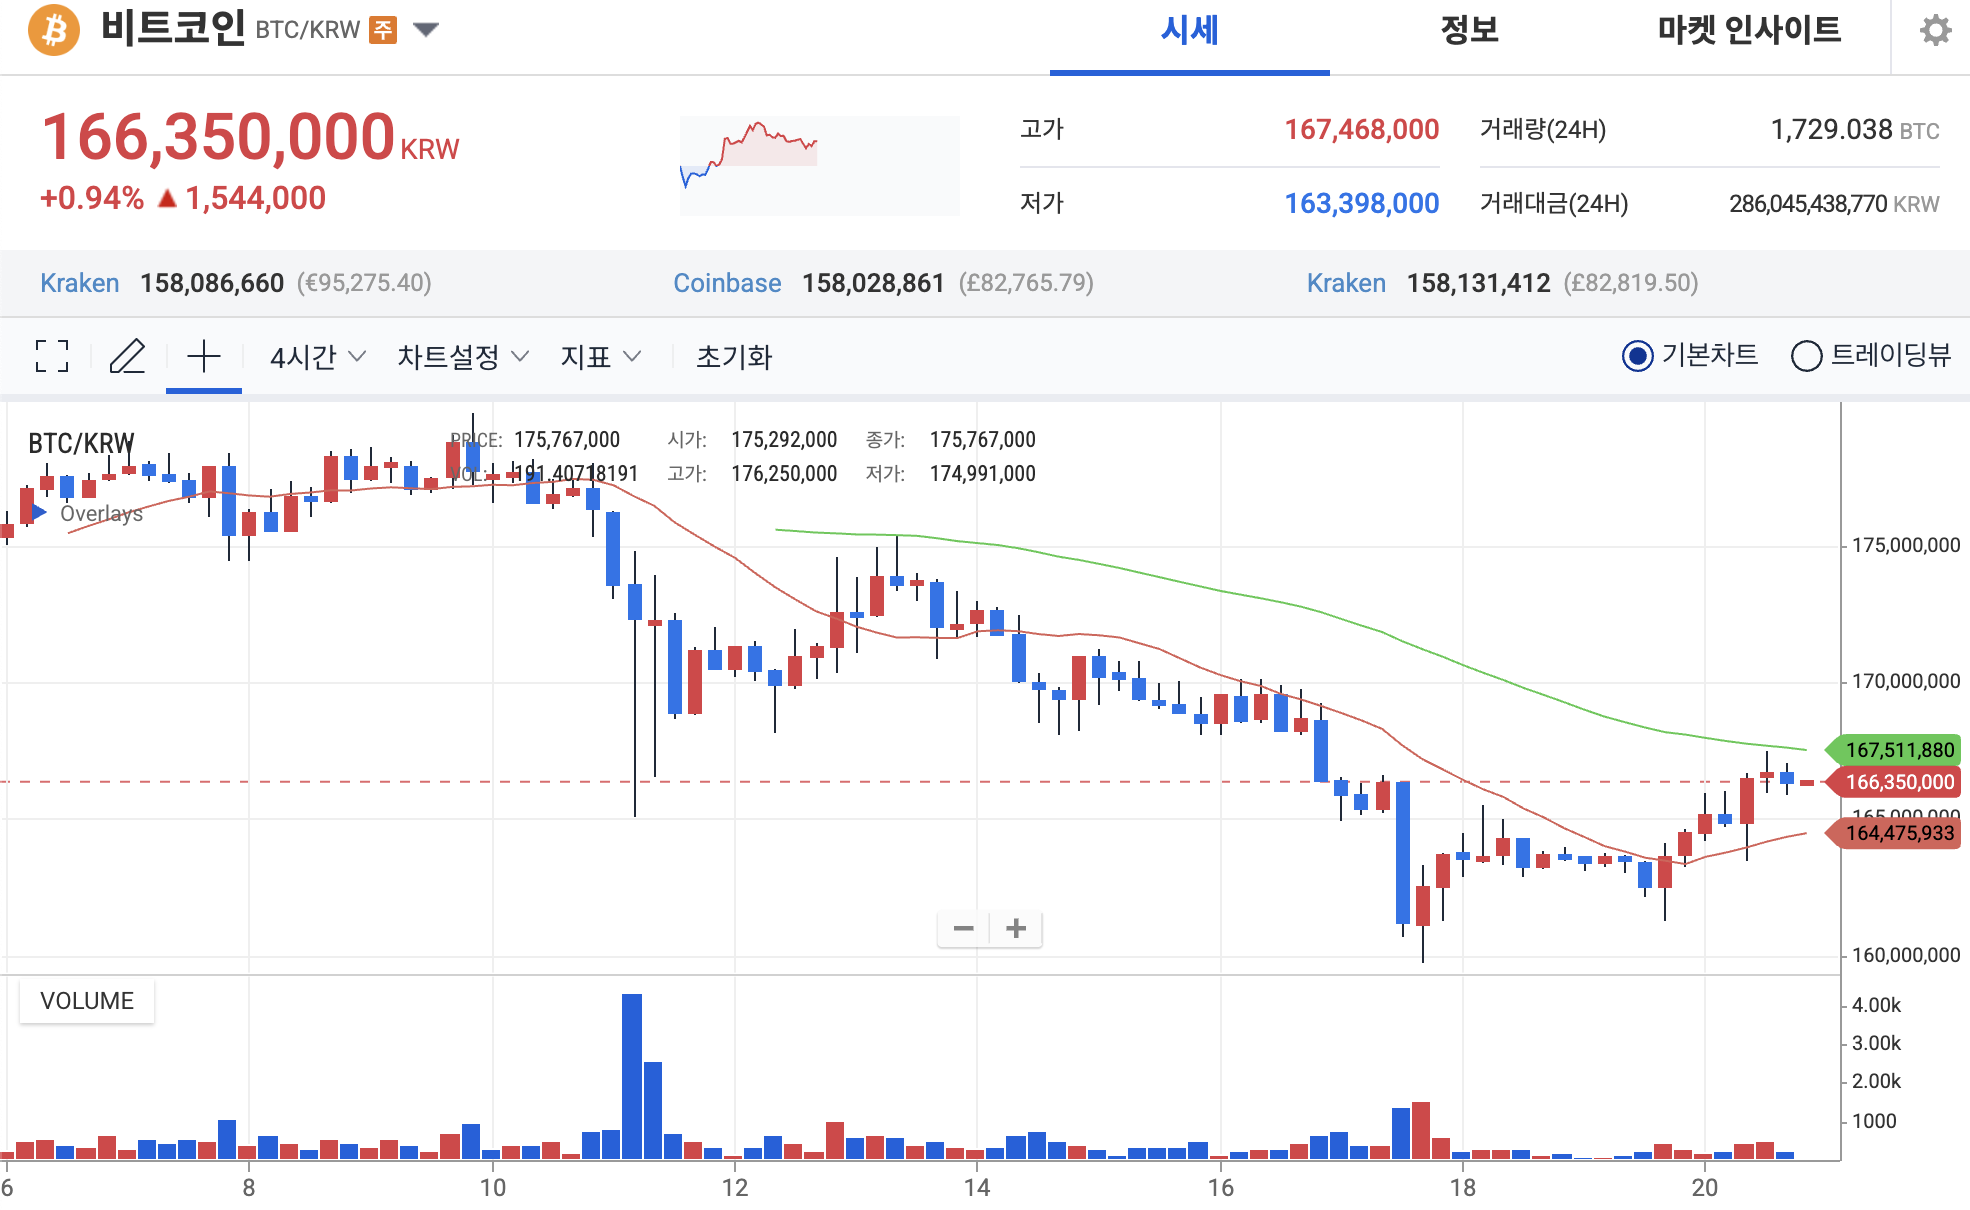Click the fullscreen chart icon
1970x1210 pixels.
pos(51,357)
